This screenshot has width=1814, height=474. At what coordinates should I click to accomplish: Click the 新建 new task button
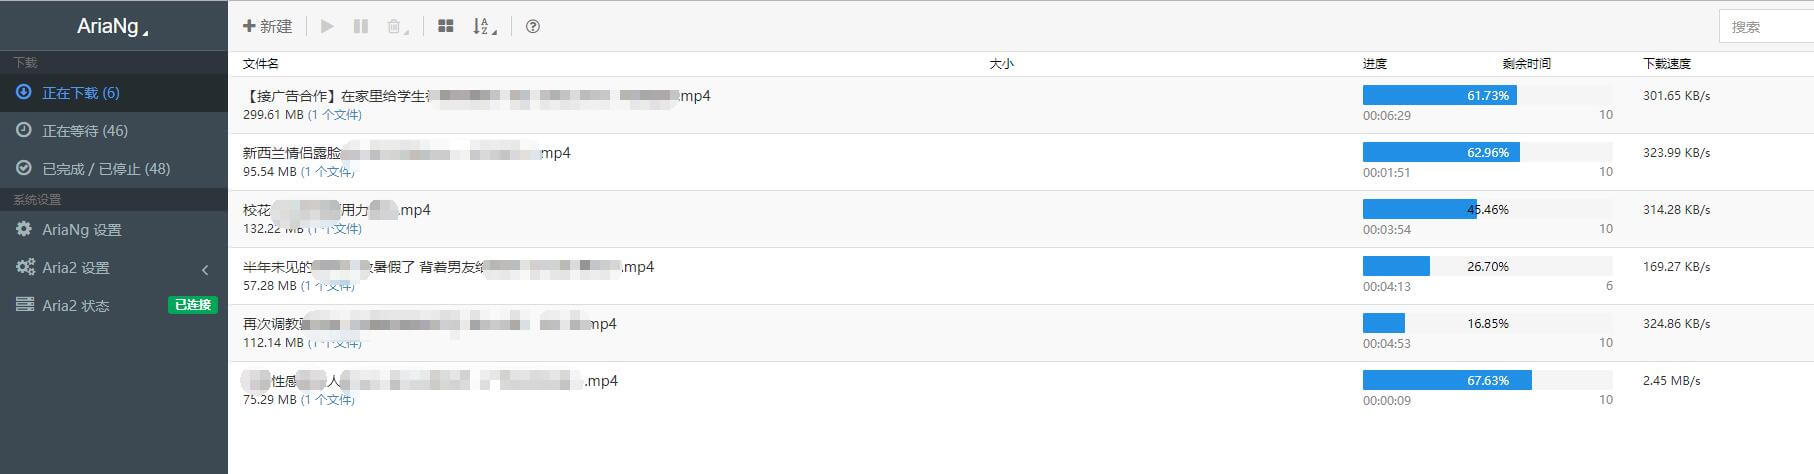(267, 27)
